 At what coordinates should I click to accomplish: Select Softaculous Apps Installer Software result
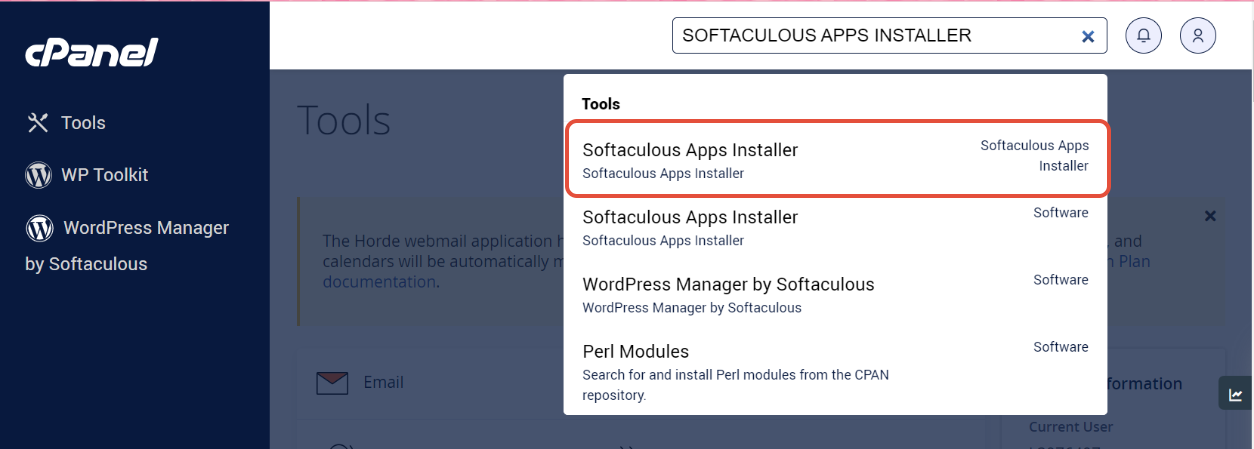coord(836,227)
